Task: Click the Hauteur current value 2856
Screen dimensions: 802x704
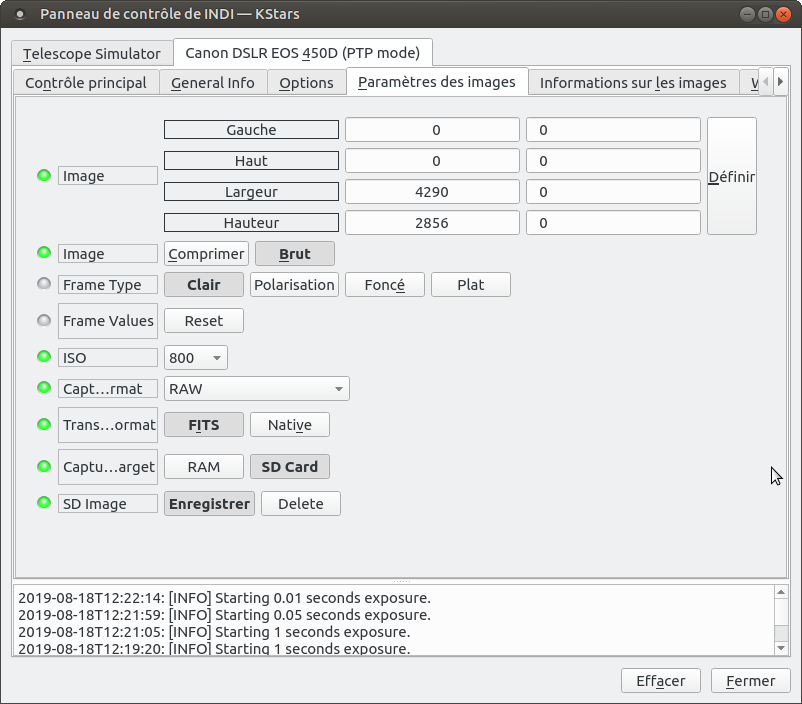Action: click(432, 223)
